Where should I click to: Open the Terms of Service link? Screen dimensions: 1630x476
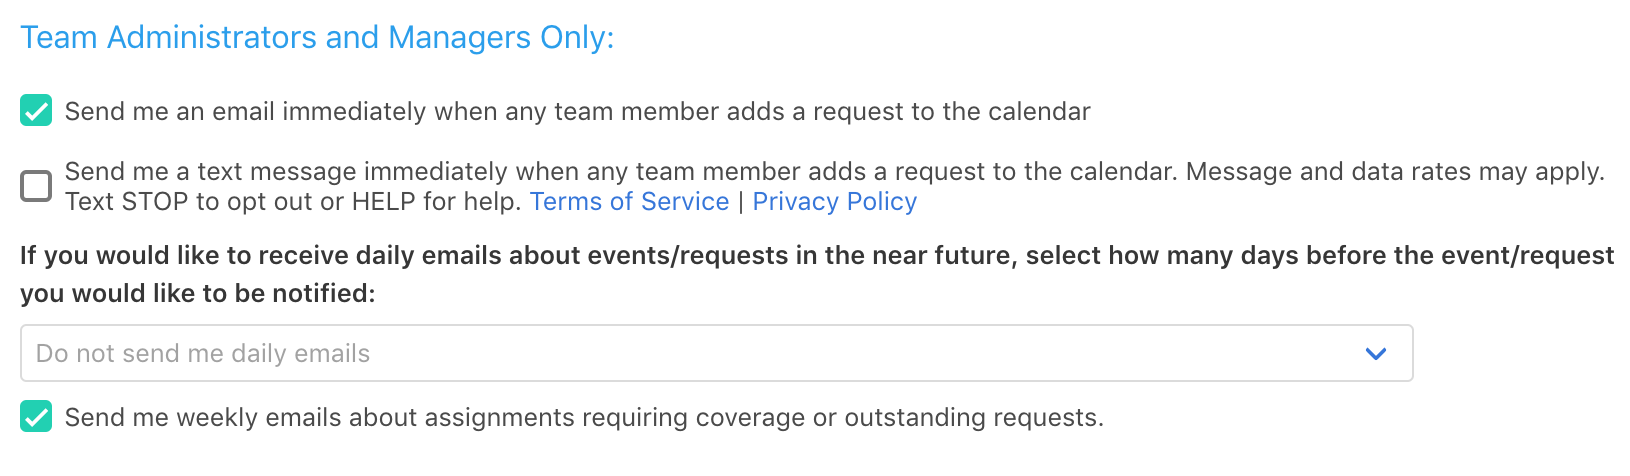[x=629, y=202]
